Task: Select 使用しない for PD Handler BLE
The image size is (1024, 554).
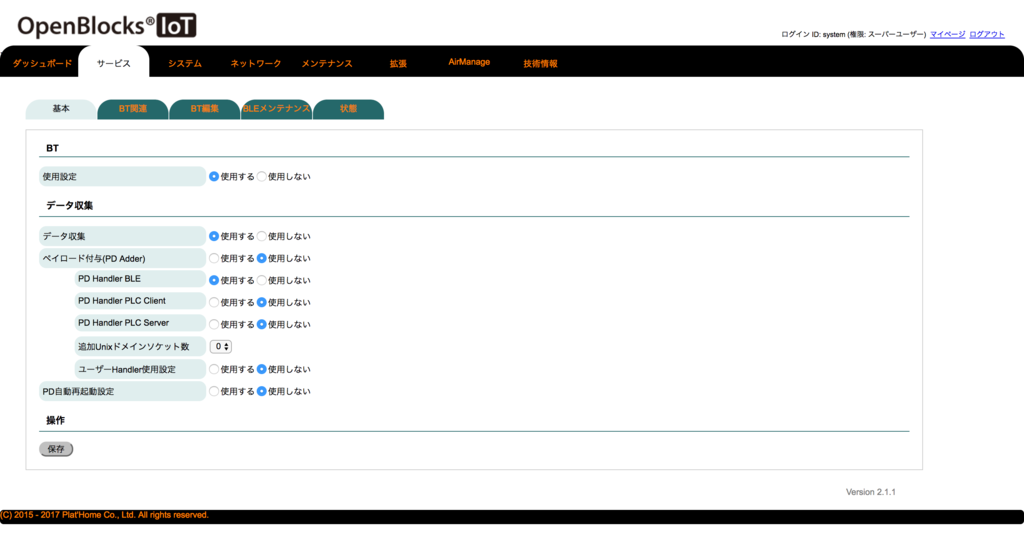Action: (261, 280)
